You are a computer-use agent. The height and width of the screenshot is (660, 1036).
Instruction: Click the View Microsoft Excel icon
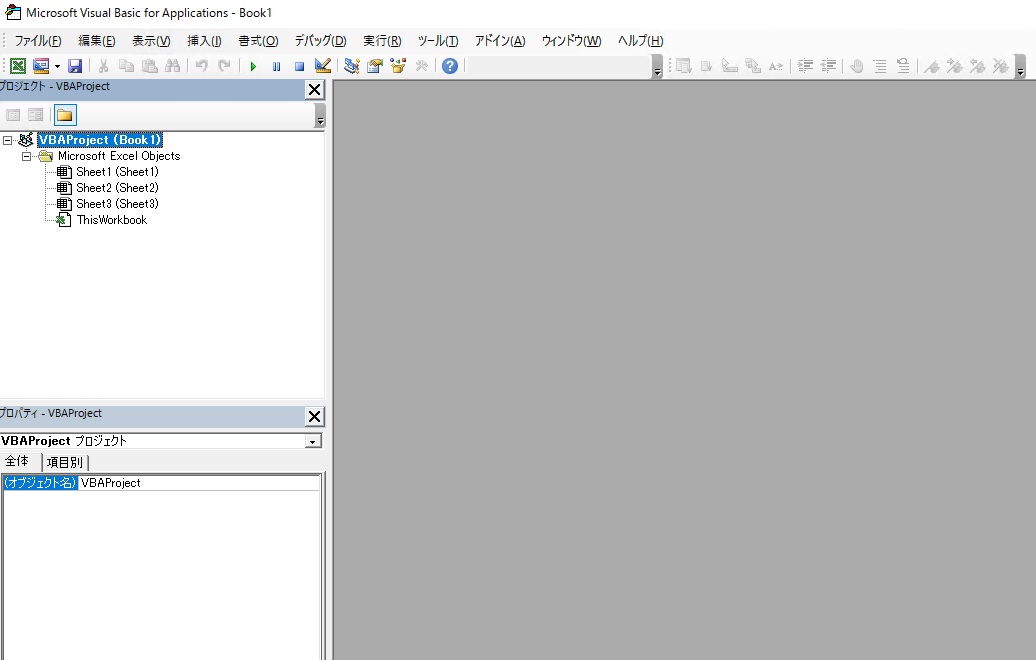pyautogui.click(x=17, y=66)
